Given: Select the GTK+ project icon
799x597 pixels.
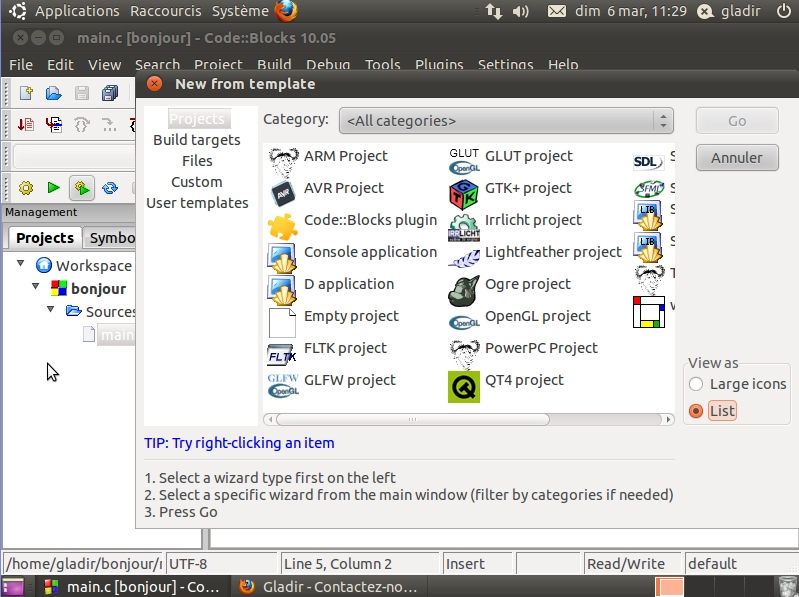Looking at the screenshot, I should click(x=464, y=189).
